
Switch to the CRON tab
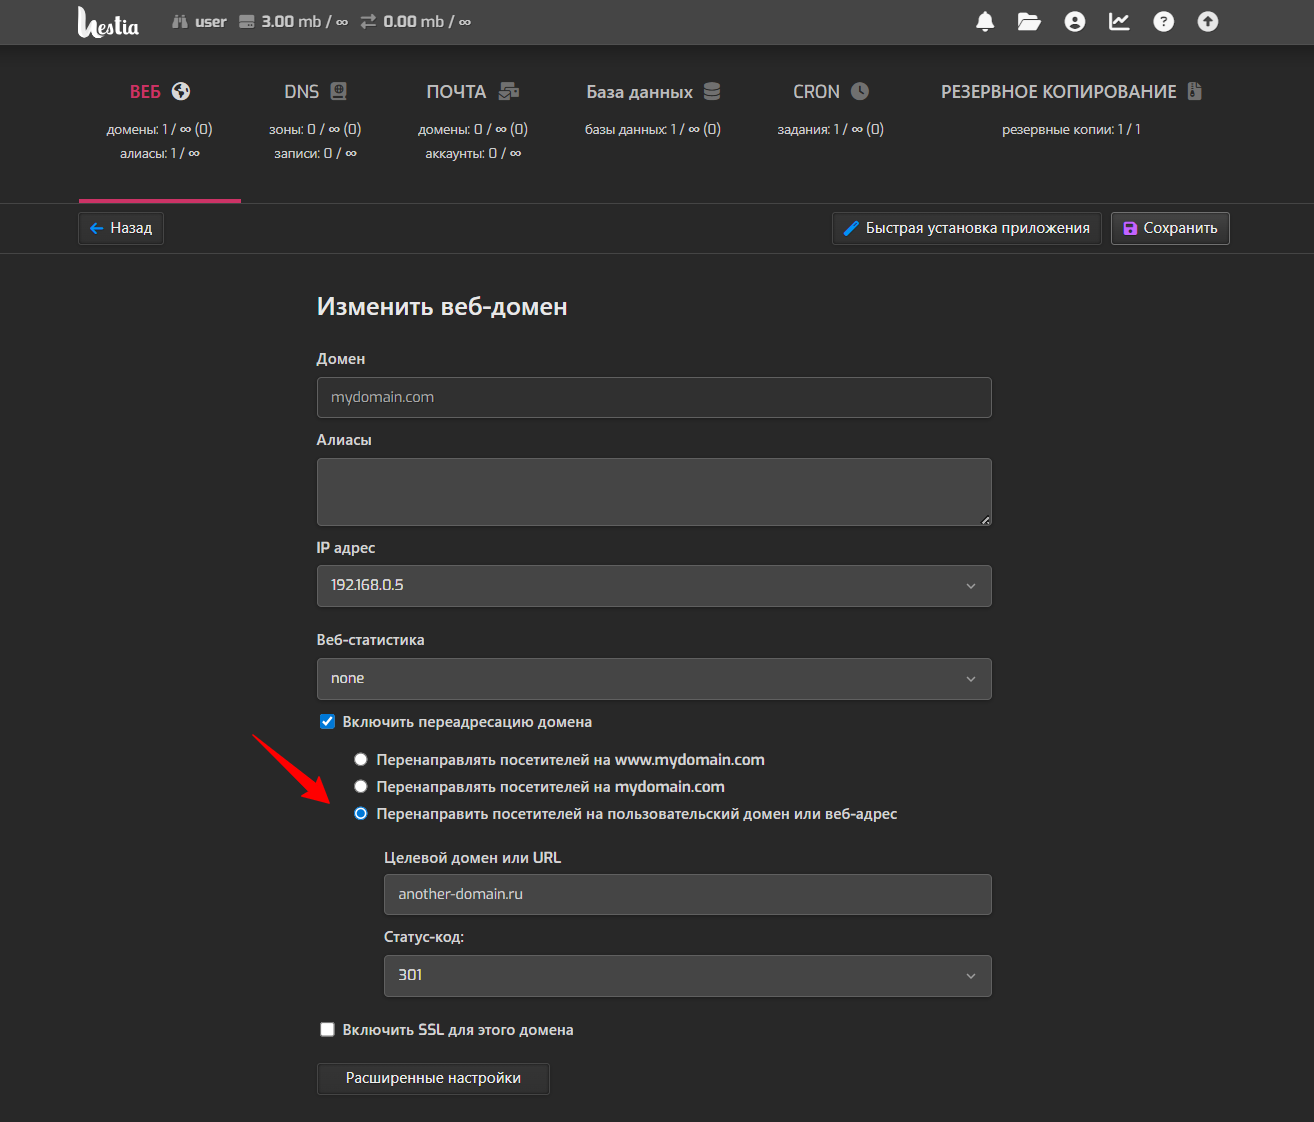(x=831, y=91)
